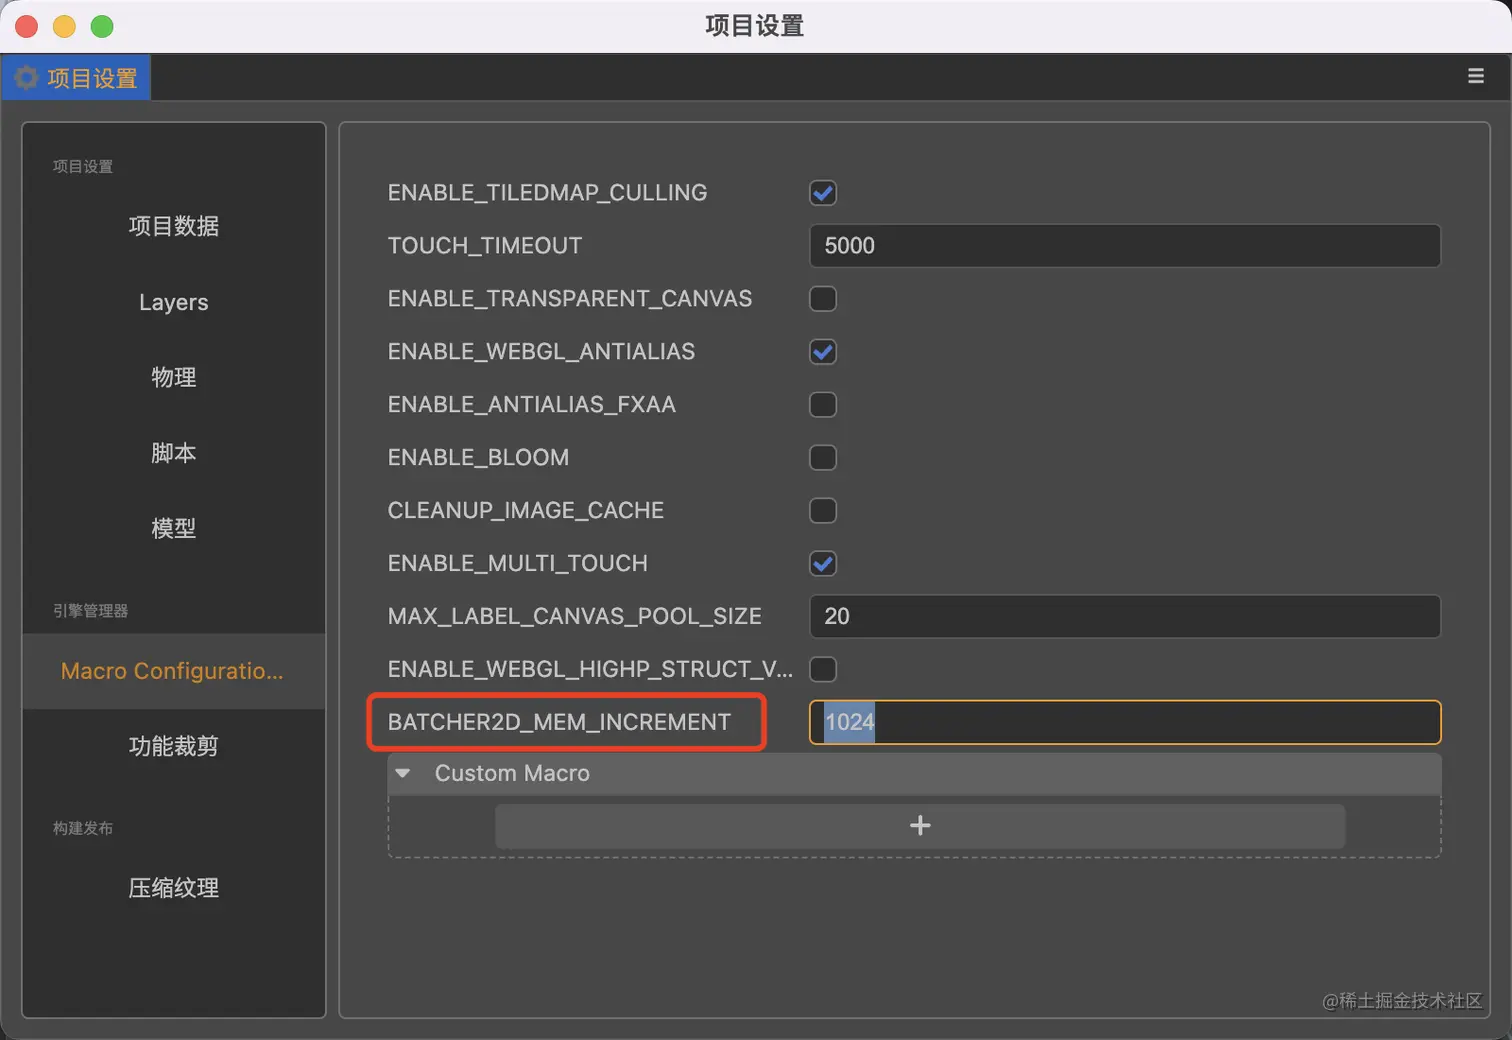Viewport: 1512px width, 1040px height.
Task: Click the 构建发布 group header
Action: pyautogui.click(x=83, y=828)
